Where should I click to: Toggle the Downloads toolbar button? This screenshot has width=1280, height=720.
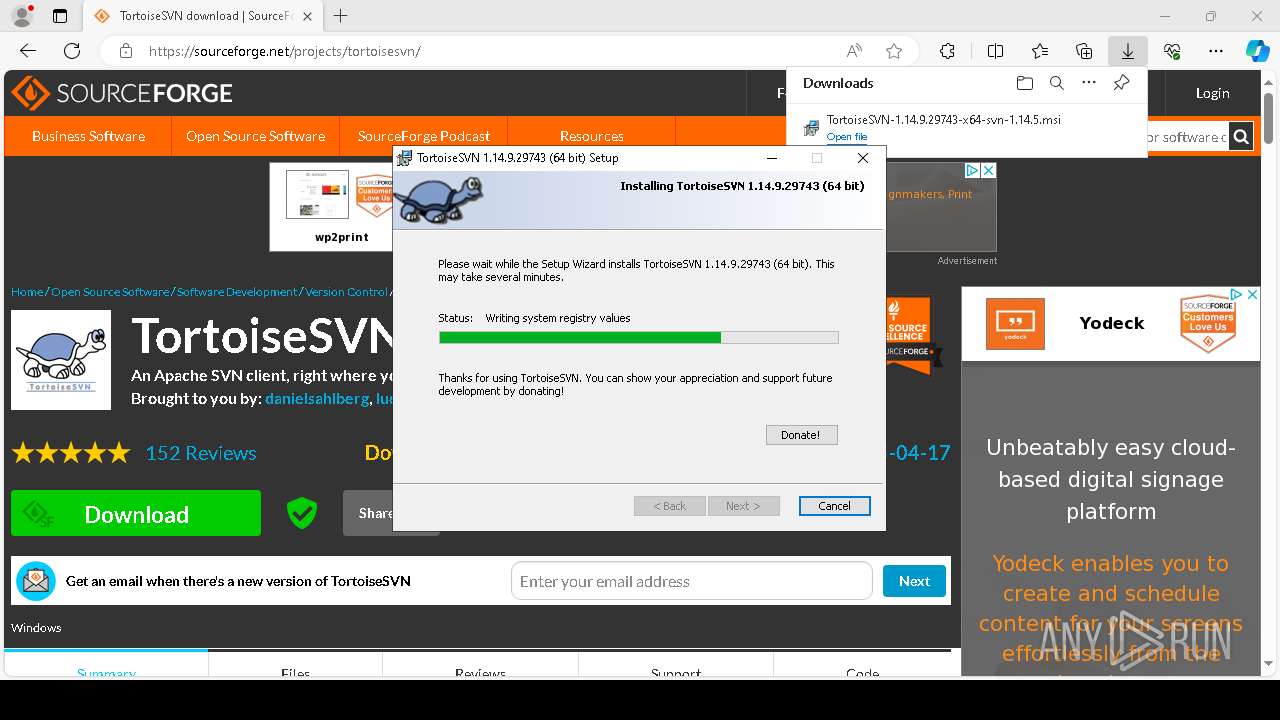pyautogui.click(x=1128, y=51)
